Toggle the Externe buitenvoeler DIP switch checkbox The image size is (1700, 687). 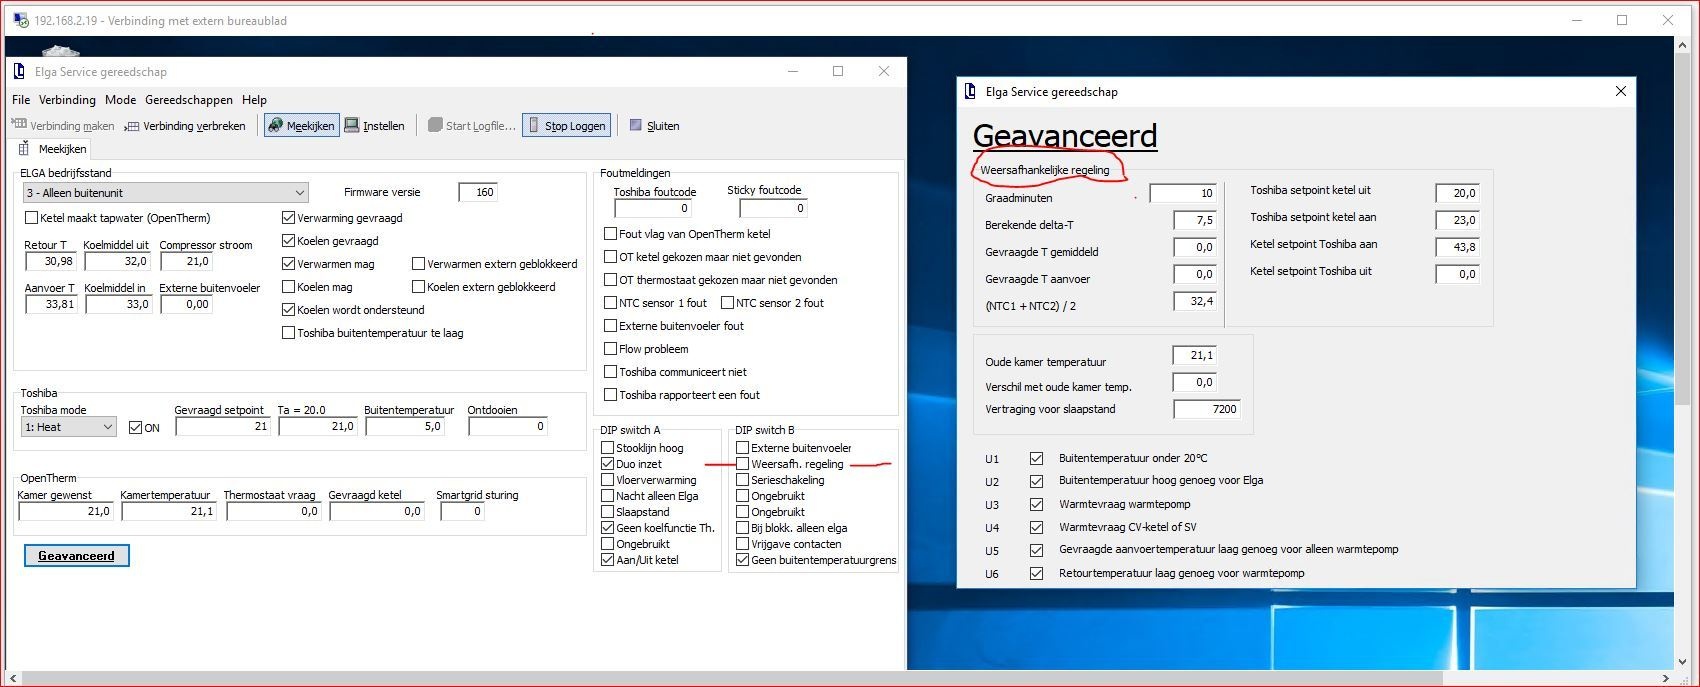tap(742, 448)
